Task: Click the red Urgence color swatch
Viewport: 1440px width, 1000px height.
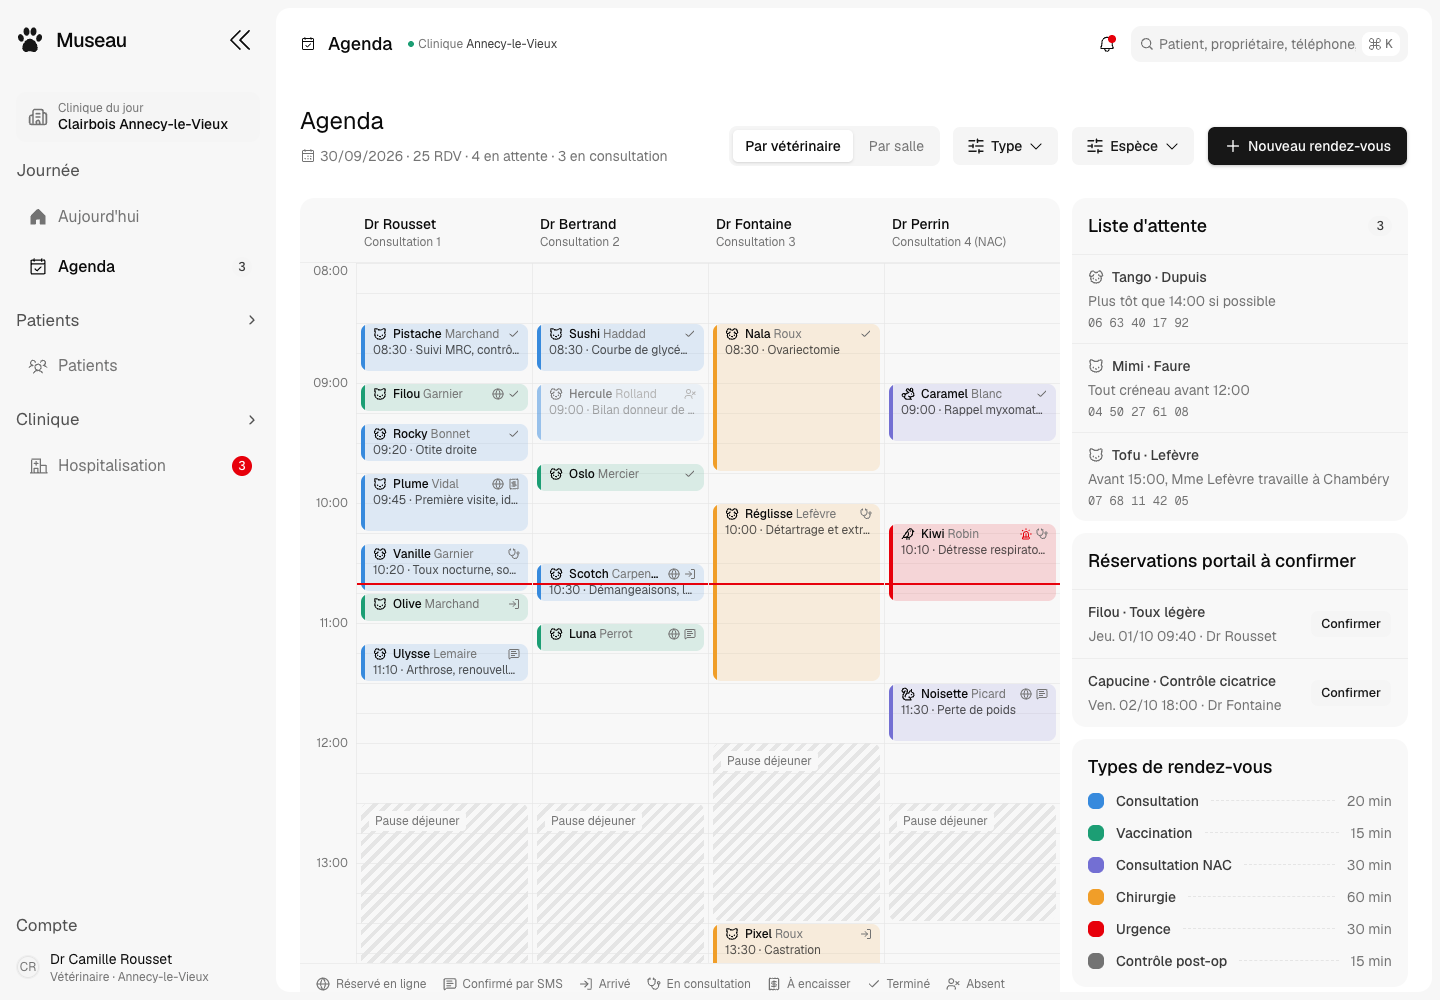Action: (x=1096, y=929)
